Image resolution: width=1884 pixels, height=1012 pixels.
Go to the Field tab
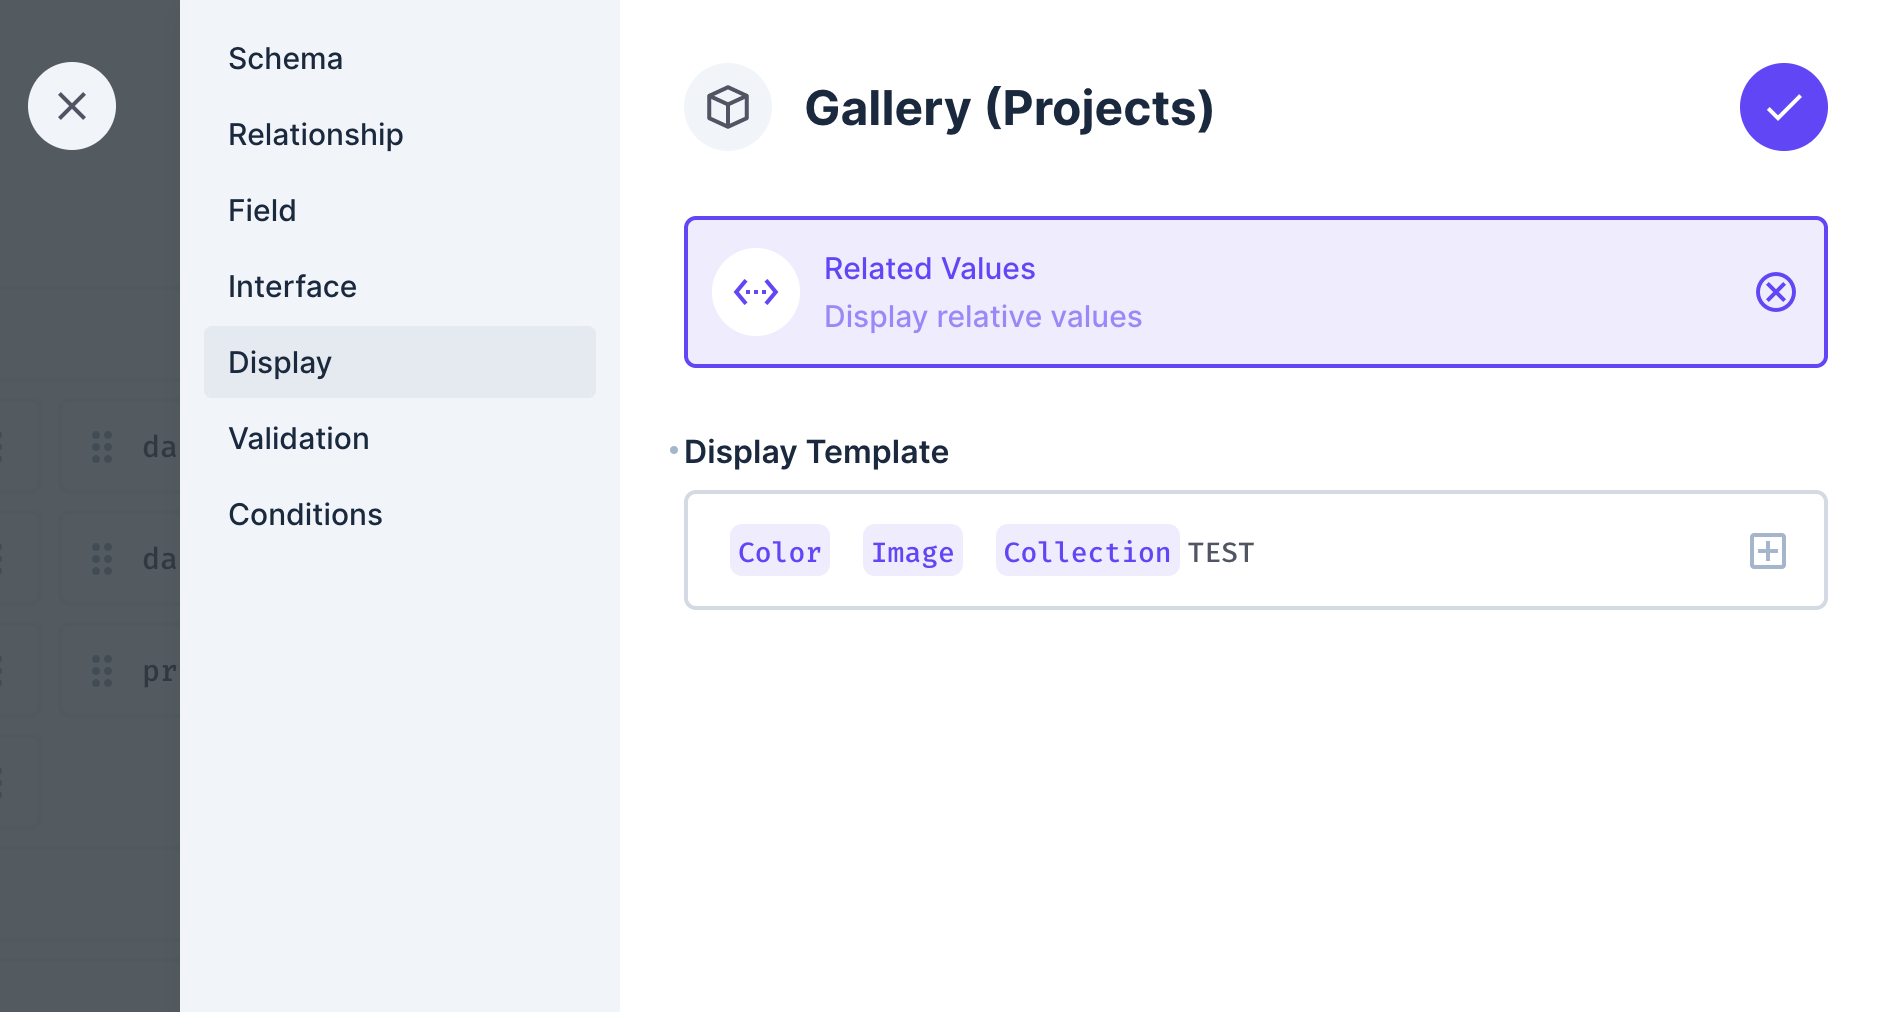point(262,210)
